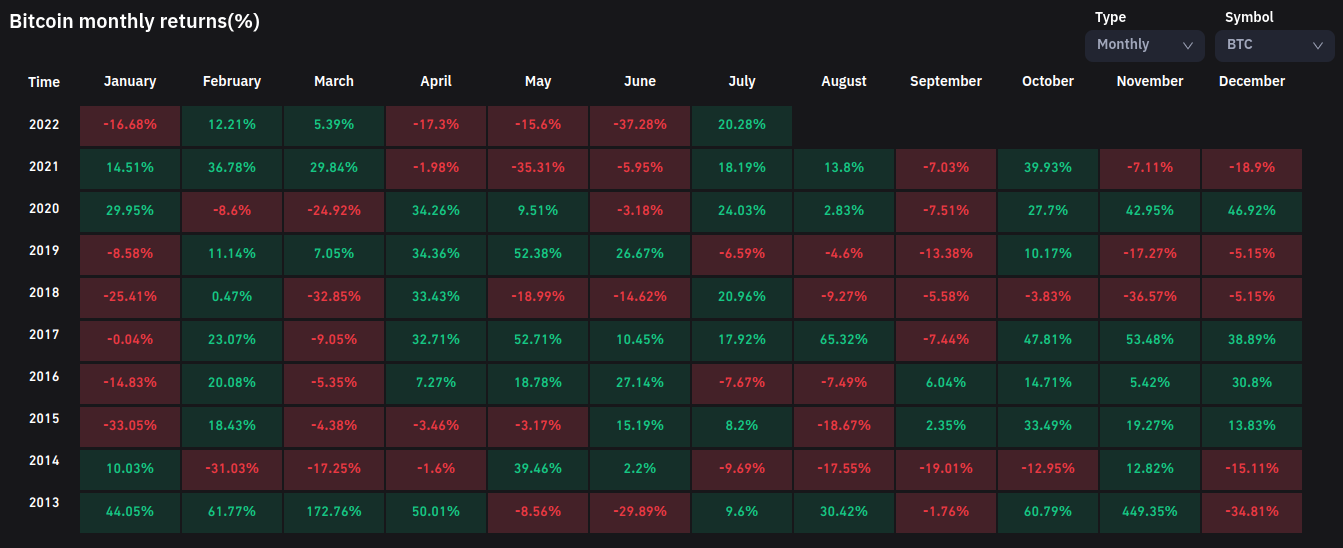Select March 2013 cell showing 172.76%
This screenshot has height=548, width=1343.
click(334, 511)
